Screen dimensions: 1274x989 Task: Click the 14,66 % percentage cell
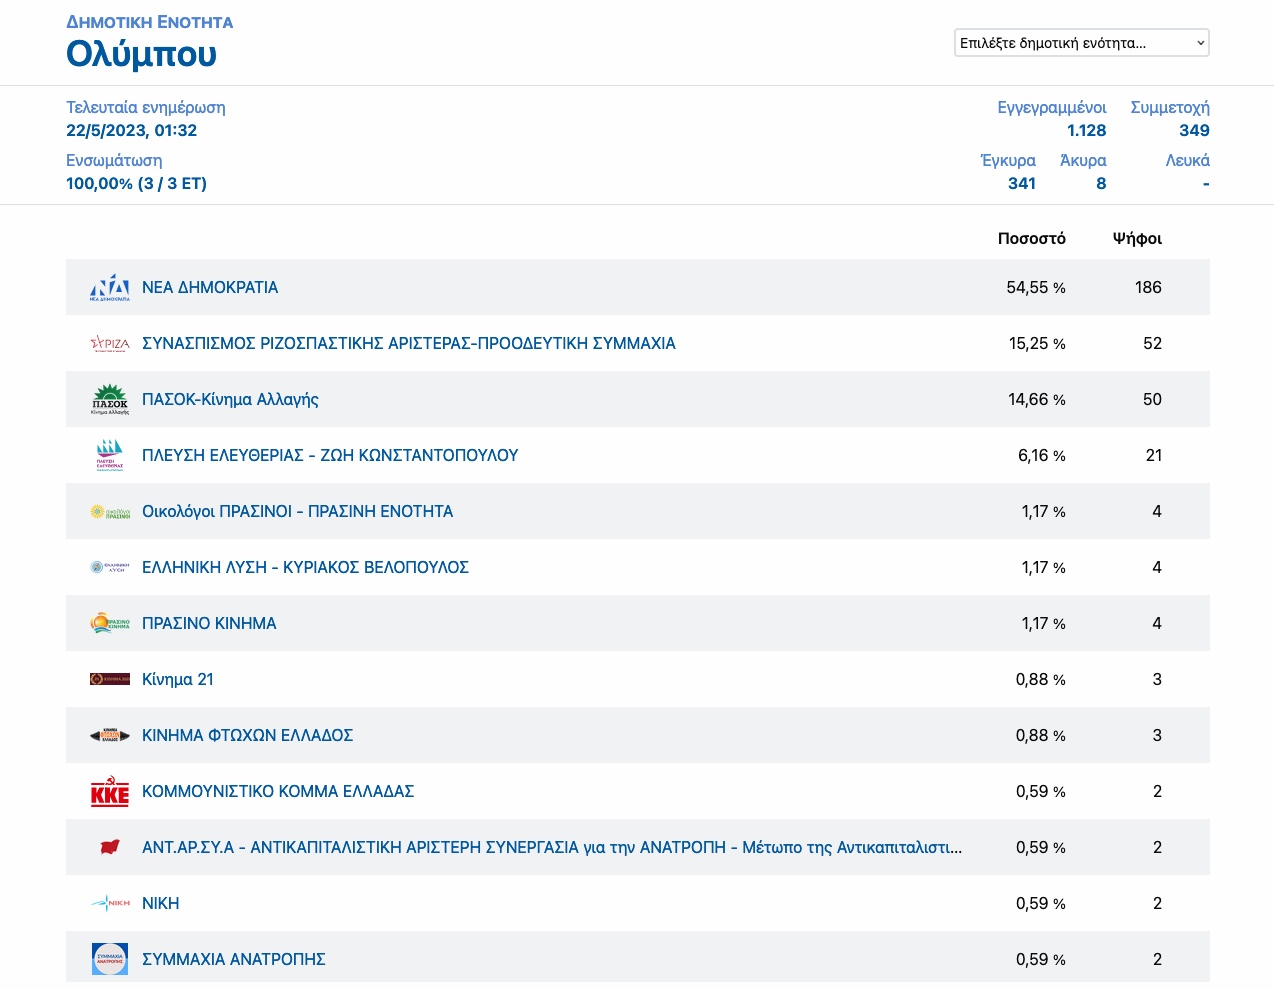[1037, 399]
